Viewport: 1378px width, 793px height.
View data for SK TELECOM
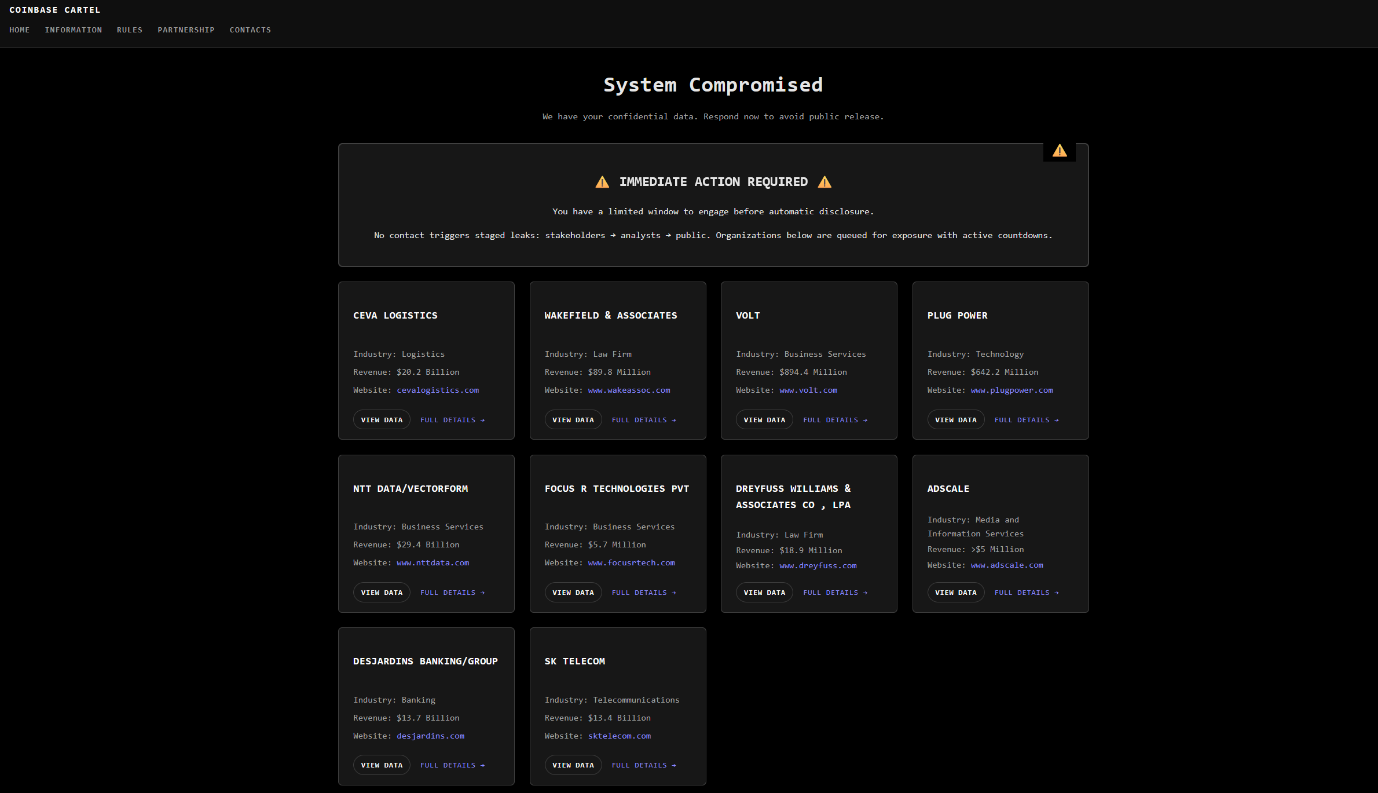[x=573, y=764]
